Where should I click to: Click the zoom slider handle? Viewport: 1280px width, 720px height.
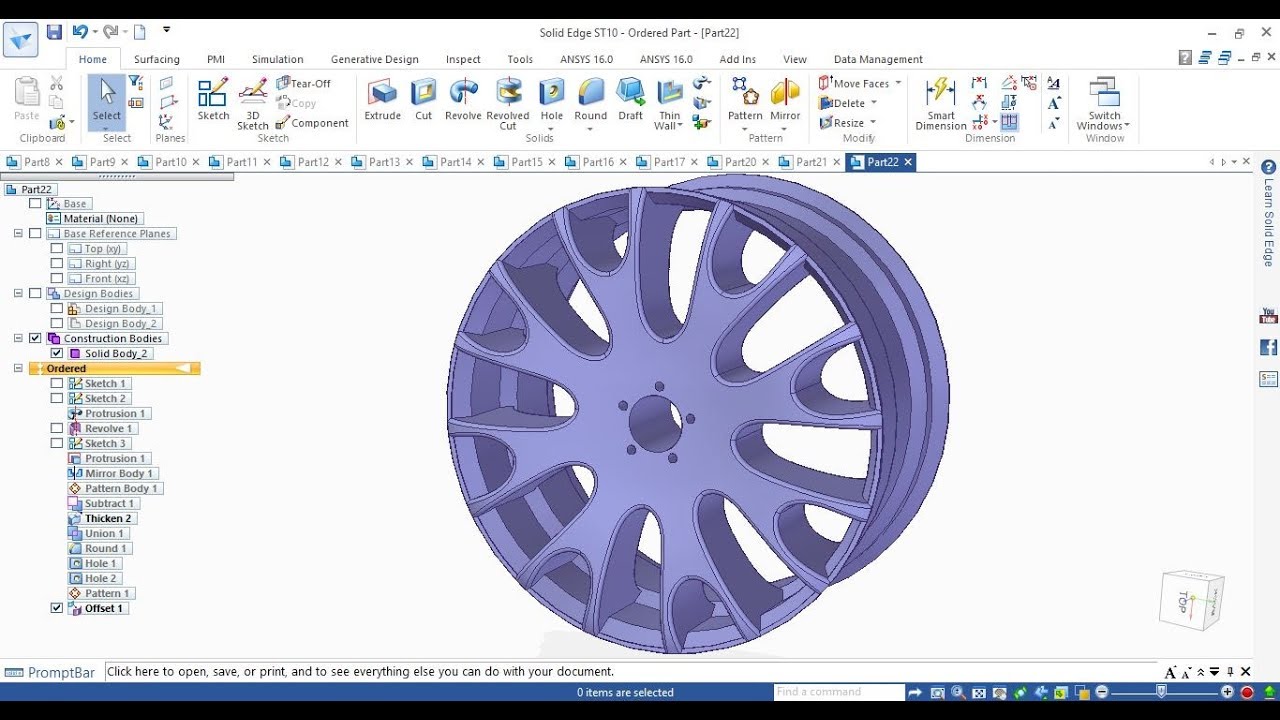point(1161,692)
